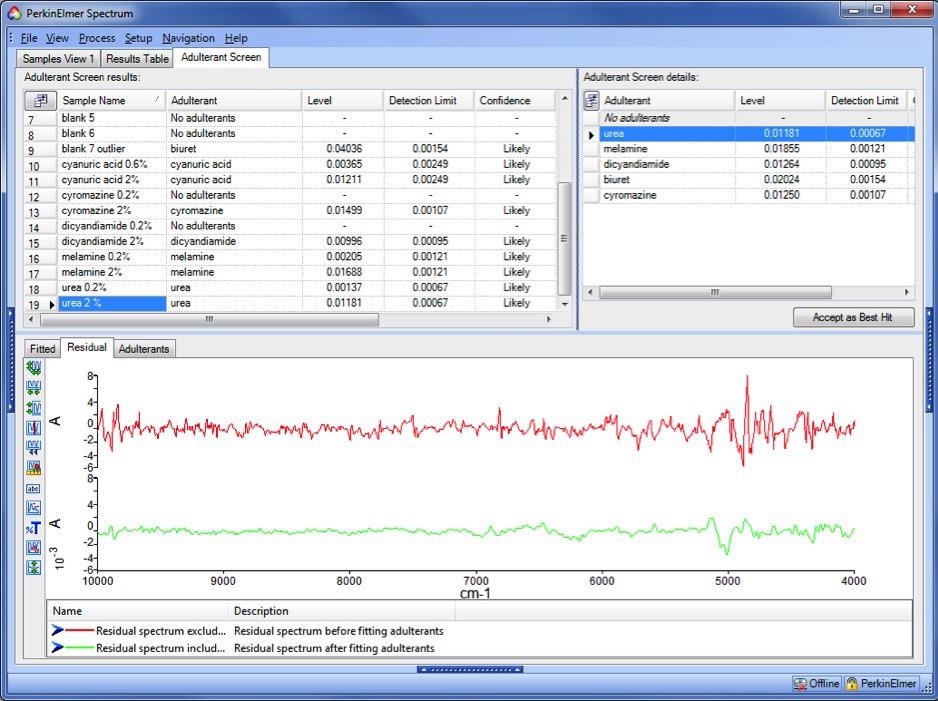Screen dimensions: 938x701
Task: Collapse the bottom panel via dotted handle
Action: point(470,669)
